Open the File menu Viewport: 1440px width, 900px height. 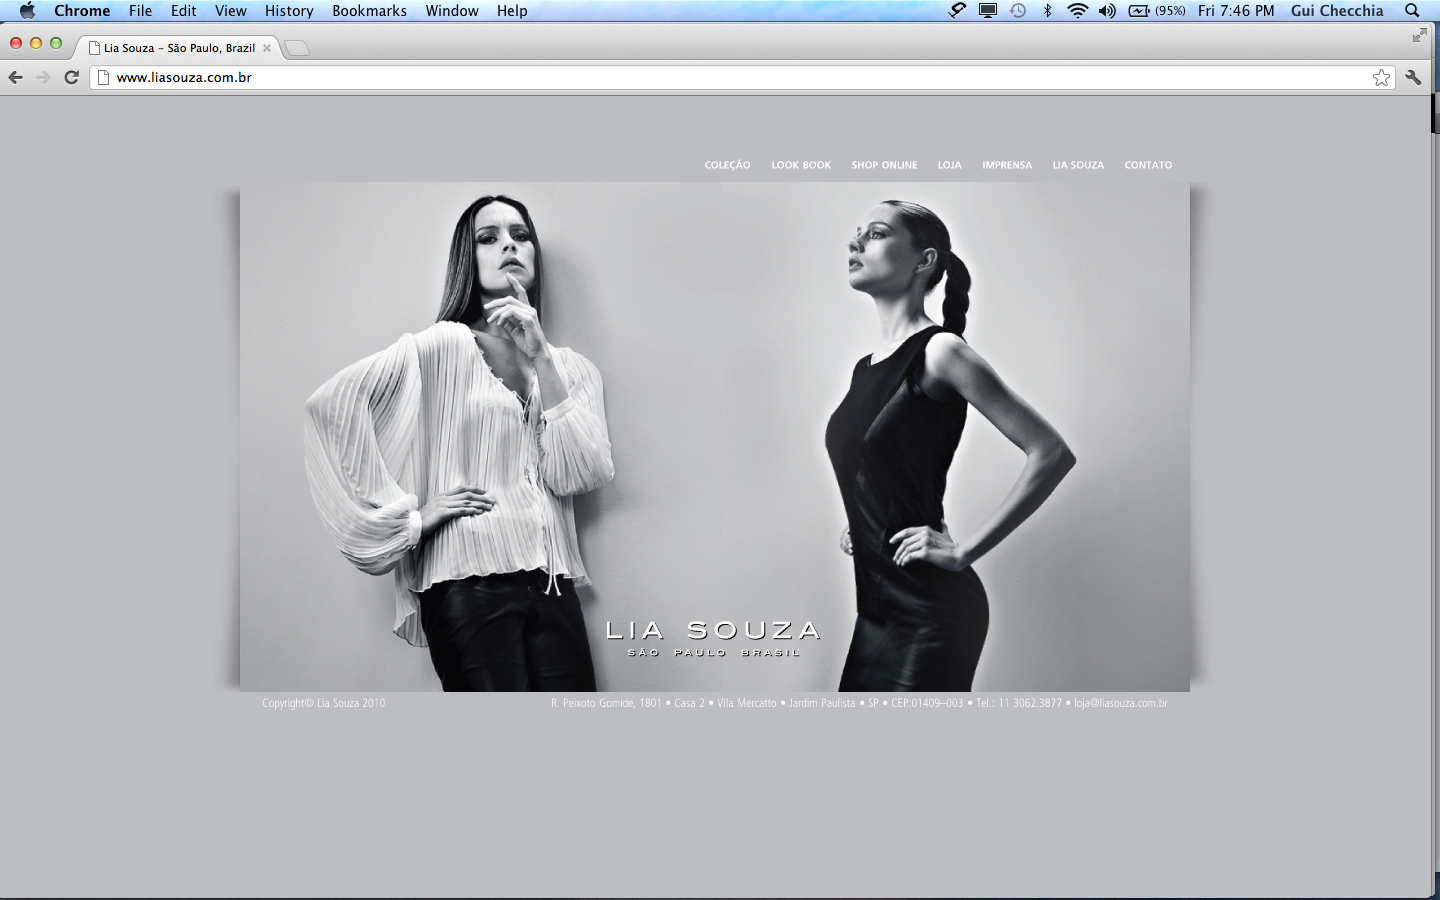click(x=140, y=10)
